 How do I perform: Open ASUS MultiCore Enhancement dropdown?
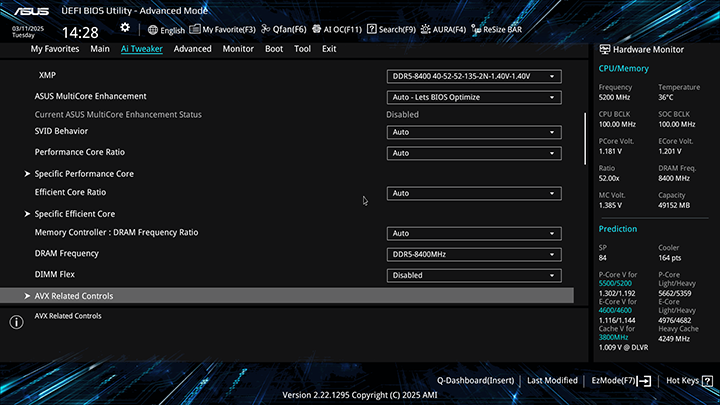[474, 97]
